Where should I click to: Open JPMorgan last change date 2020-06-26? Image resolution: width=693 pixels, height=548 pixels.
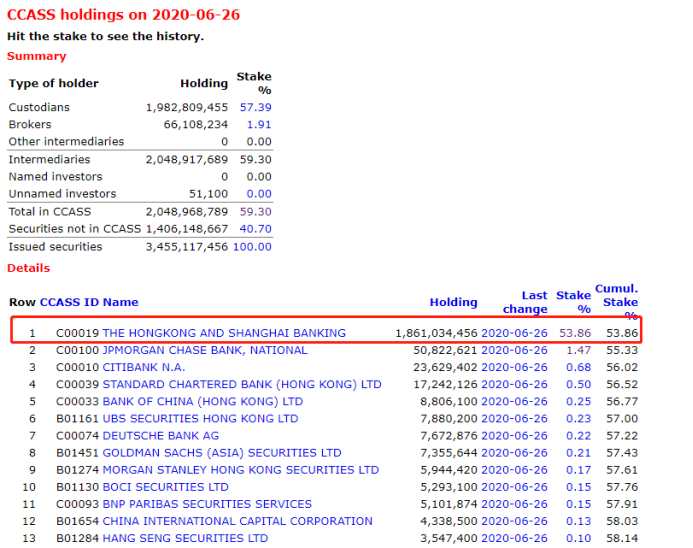514,350
